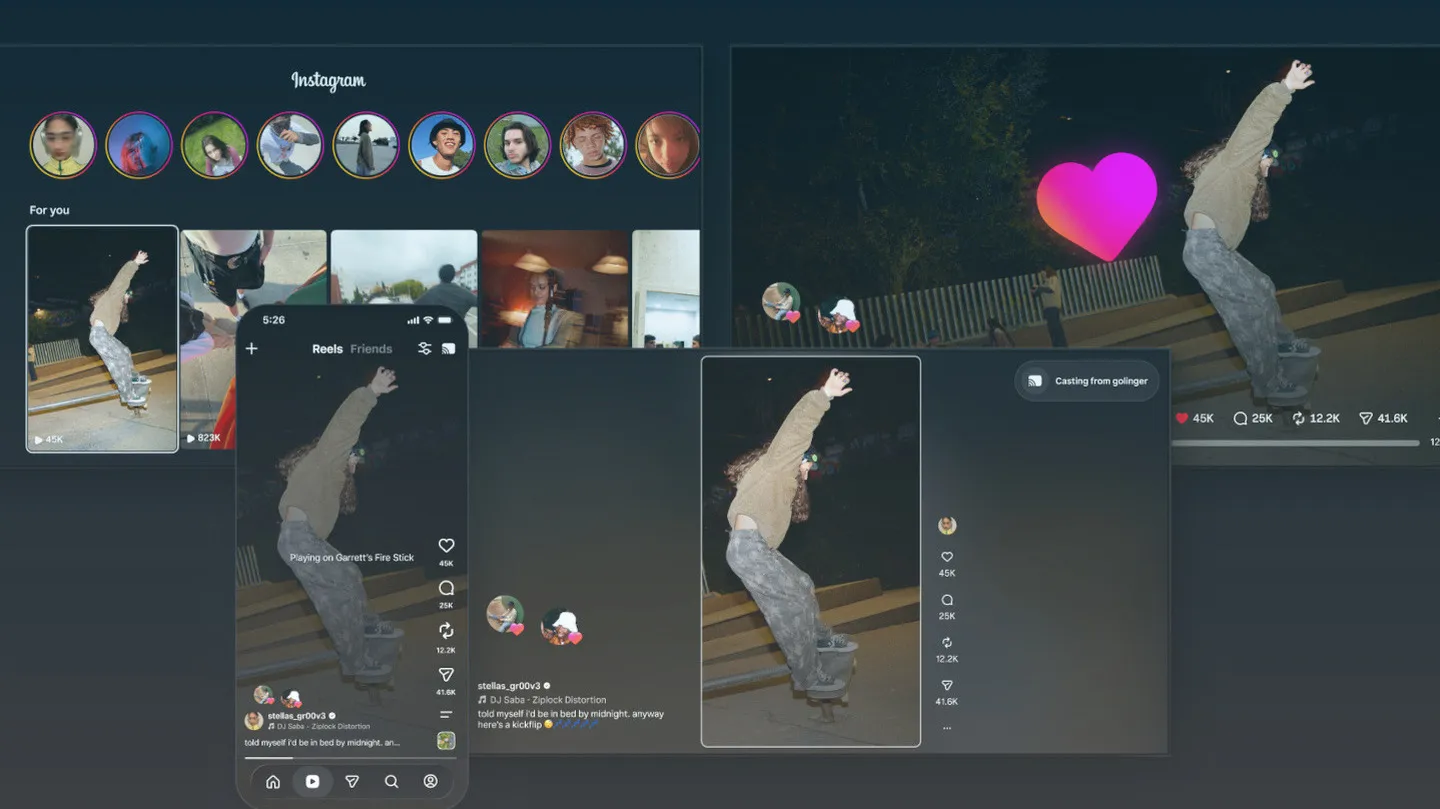
Task: Click the repost icon in the center TV panel
Action: [947, 643]
